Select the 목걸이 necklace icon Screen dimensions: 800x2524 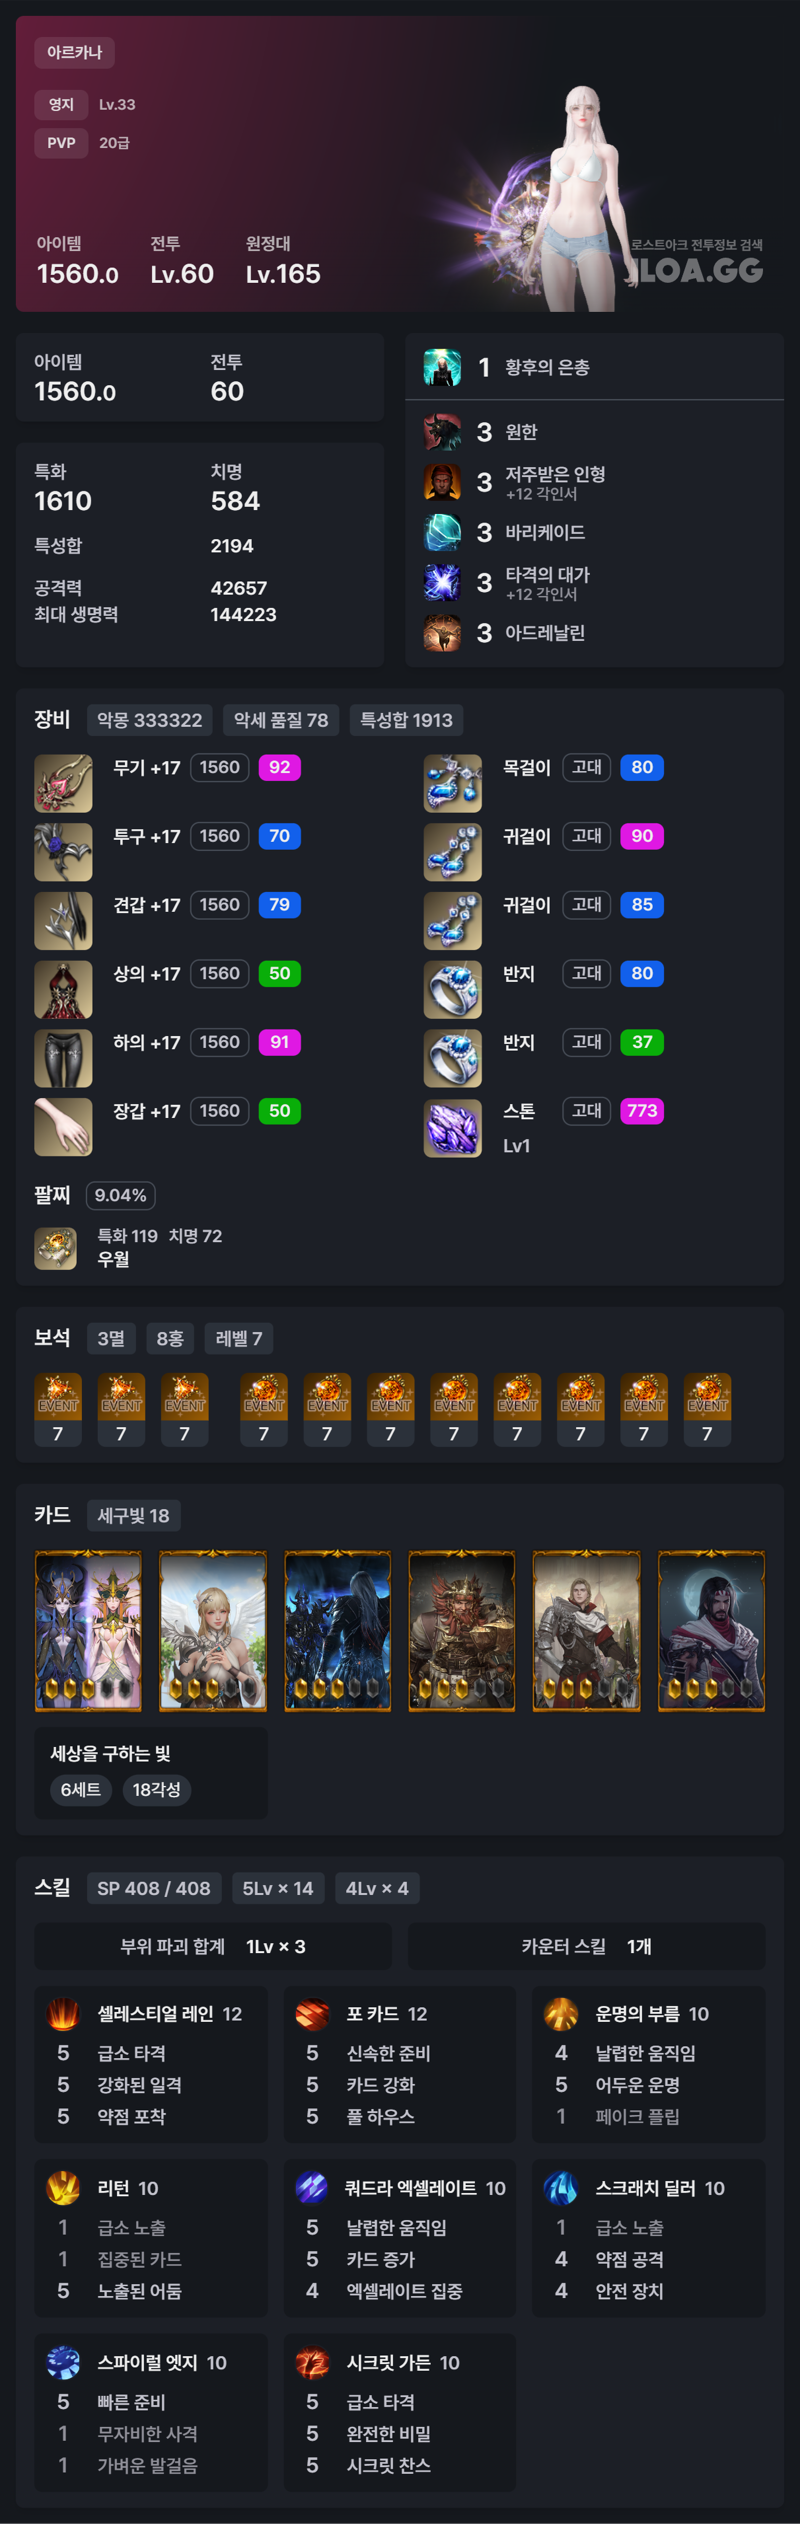(453, 783)
